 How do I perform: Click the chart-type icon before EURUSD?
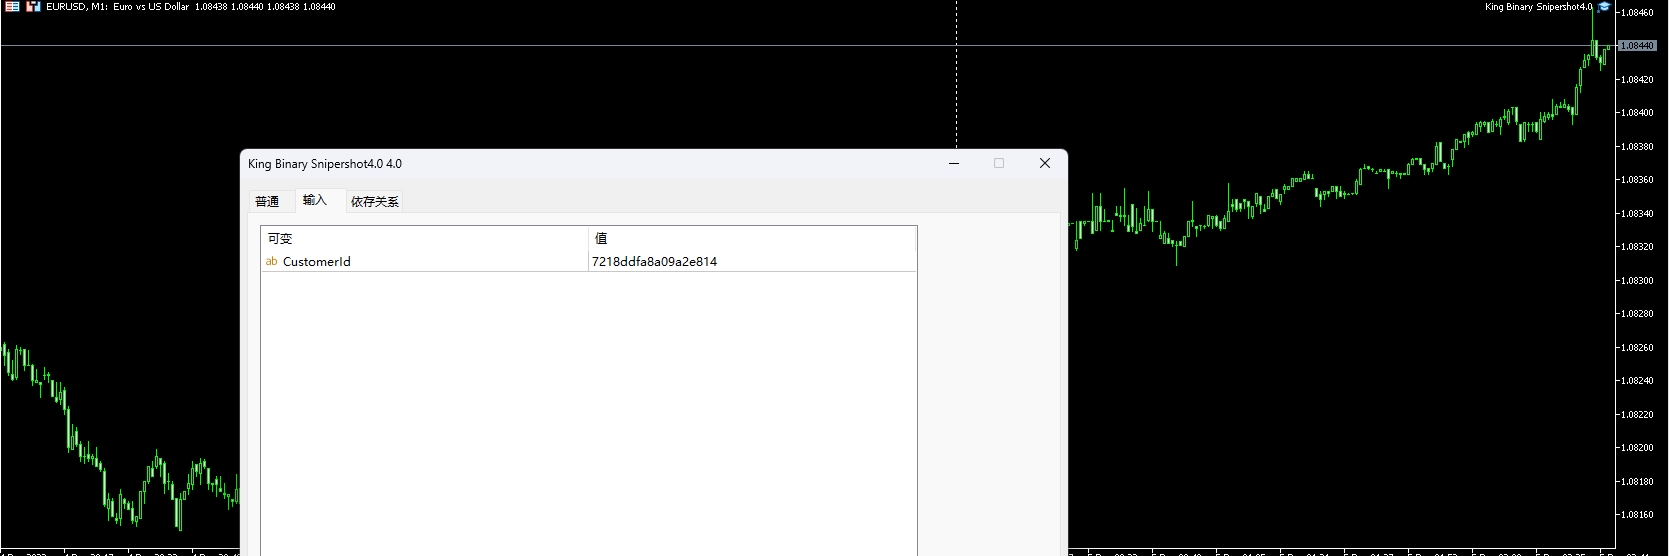(x=33, y=6)
